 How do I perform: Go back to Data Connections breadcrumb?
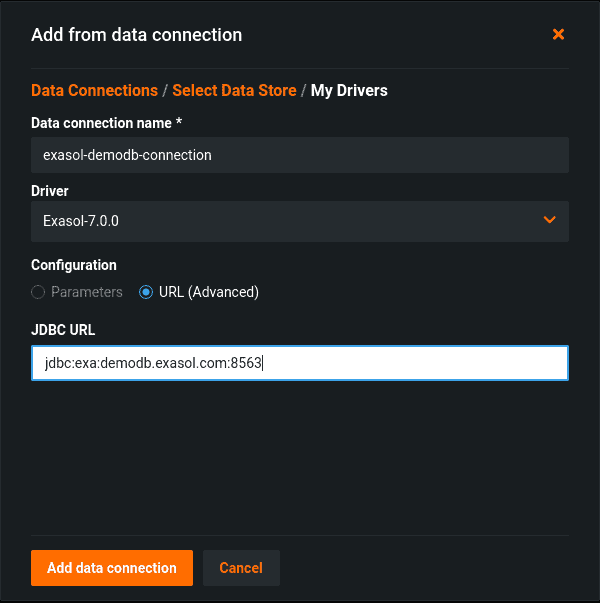click(x=94, y=90)
